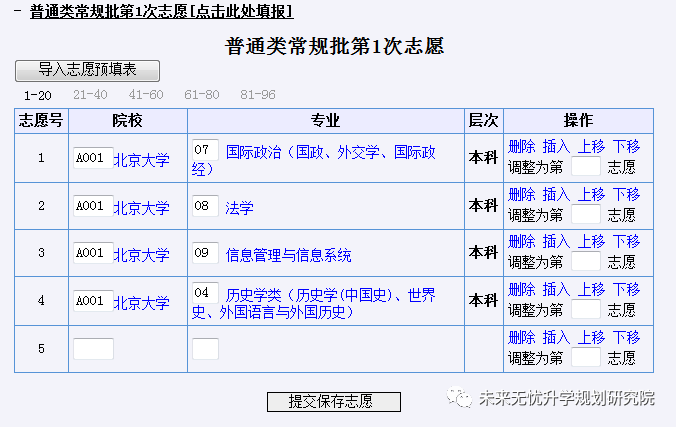
Task: Open 北京大学 link in choice 2
Action: [141, 208]
